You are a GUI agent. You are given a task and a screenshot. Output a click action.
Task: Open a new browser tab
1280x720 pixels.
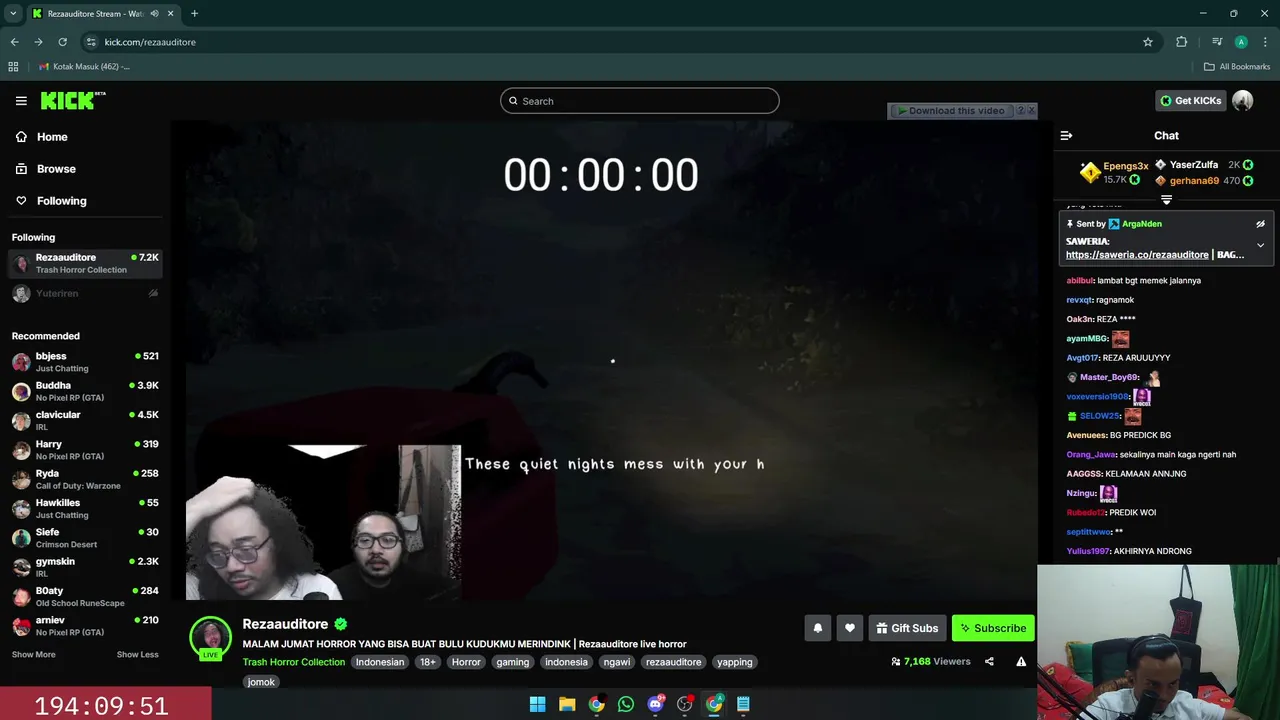point(194,13)
